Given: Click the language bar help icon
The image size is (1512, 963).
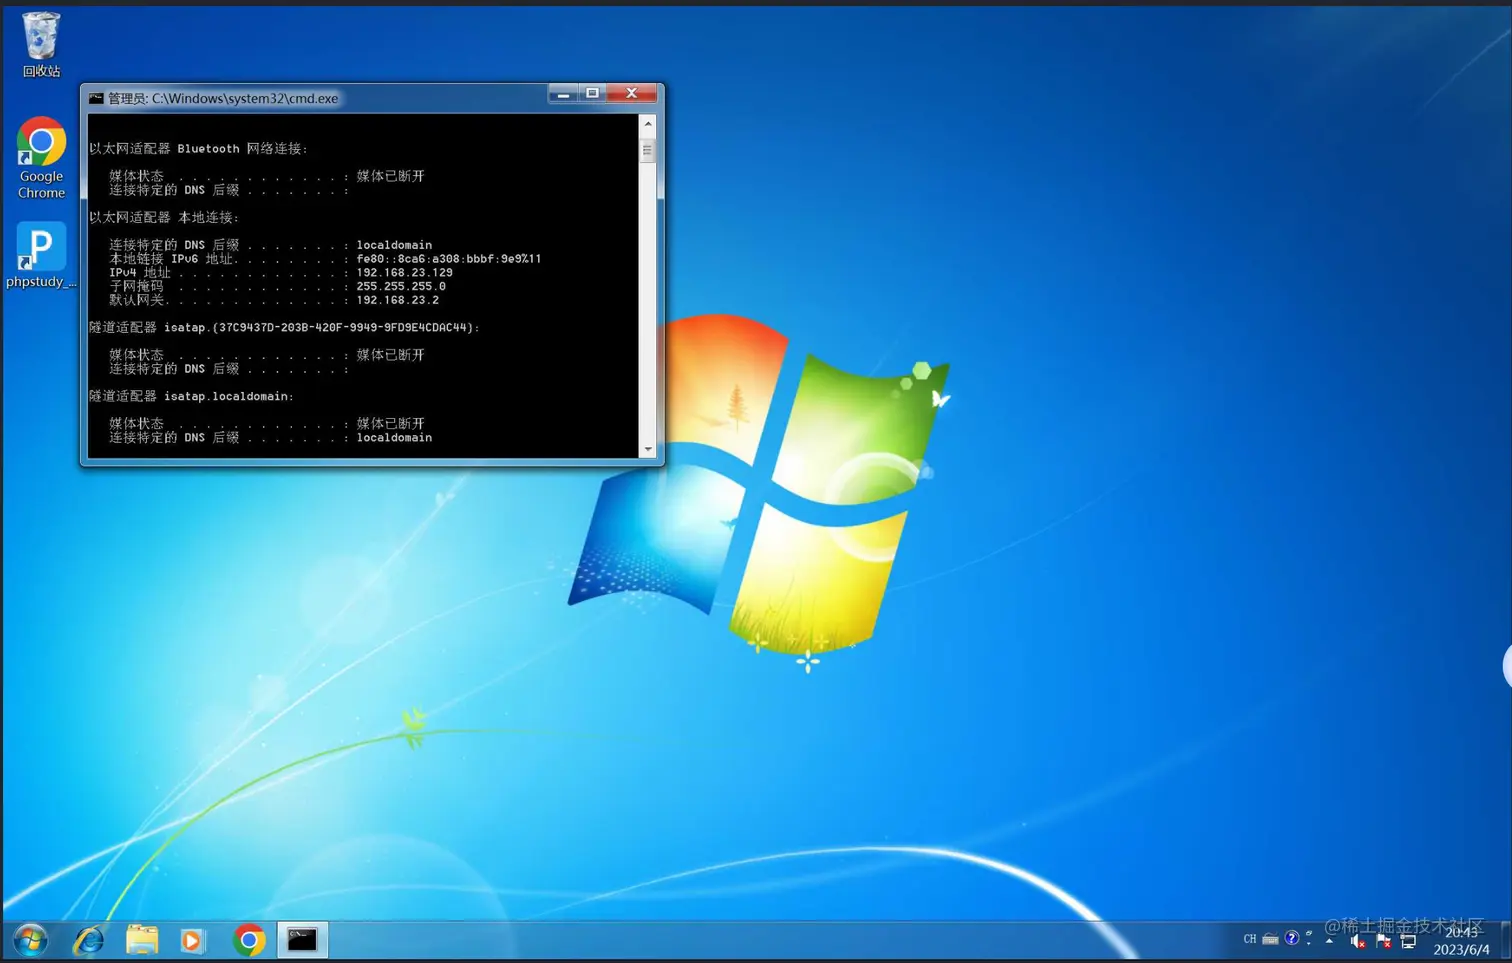Looking at the screenshot, I should (1291, 938).
